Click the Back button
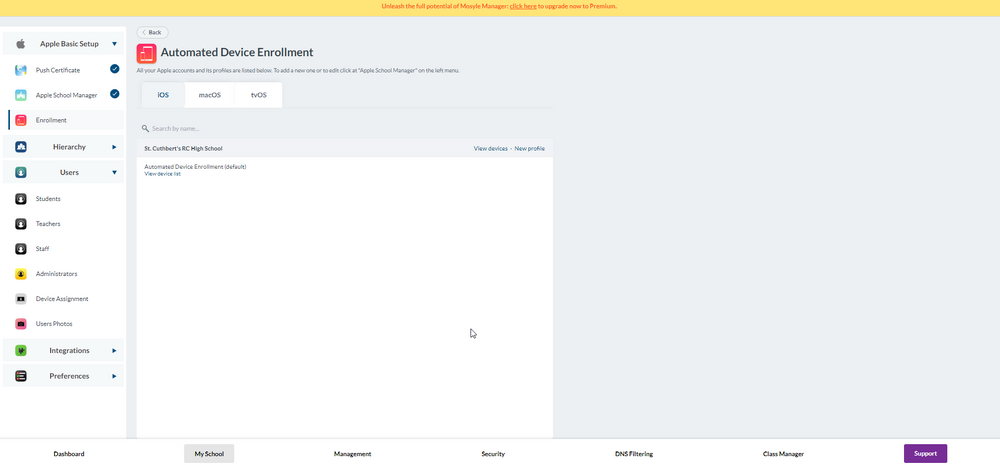The height and width of the screenshot is (465, 1000). point(152,32)
